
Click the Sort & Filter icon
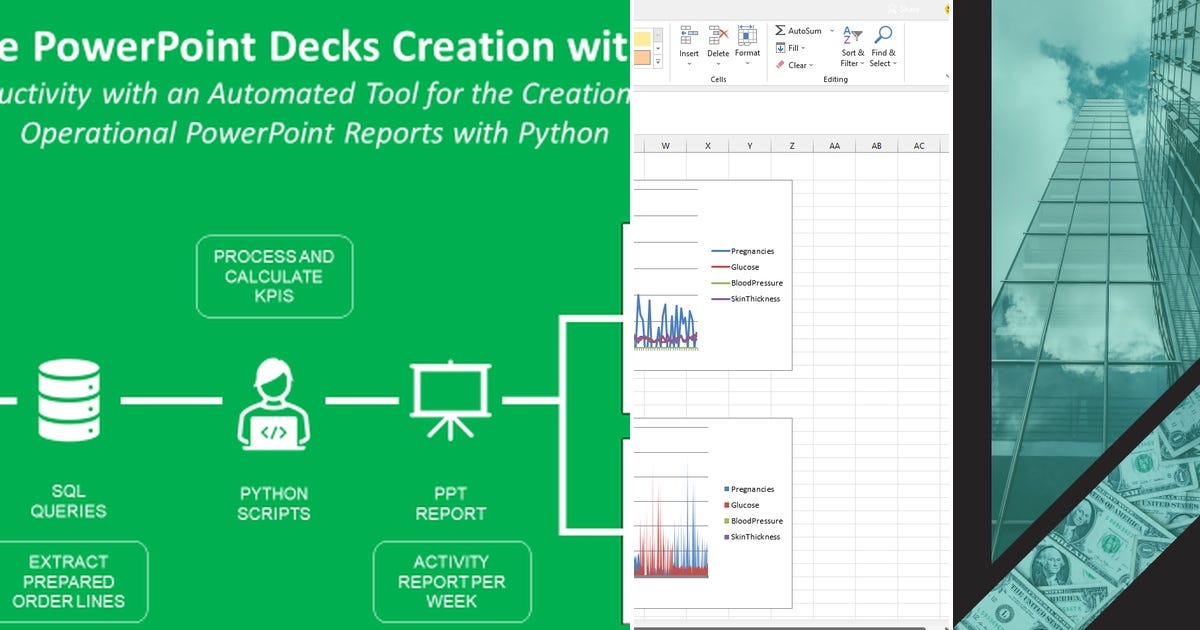click(852, 36)
